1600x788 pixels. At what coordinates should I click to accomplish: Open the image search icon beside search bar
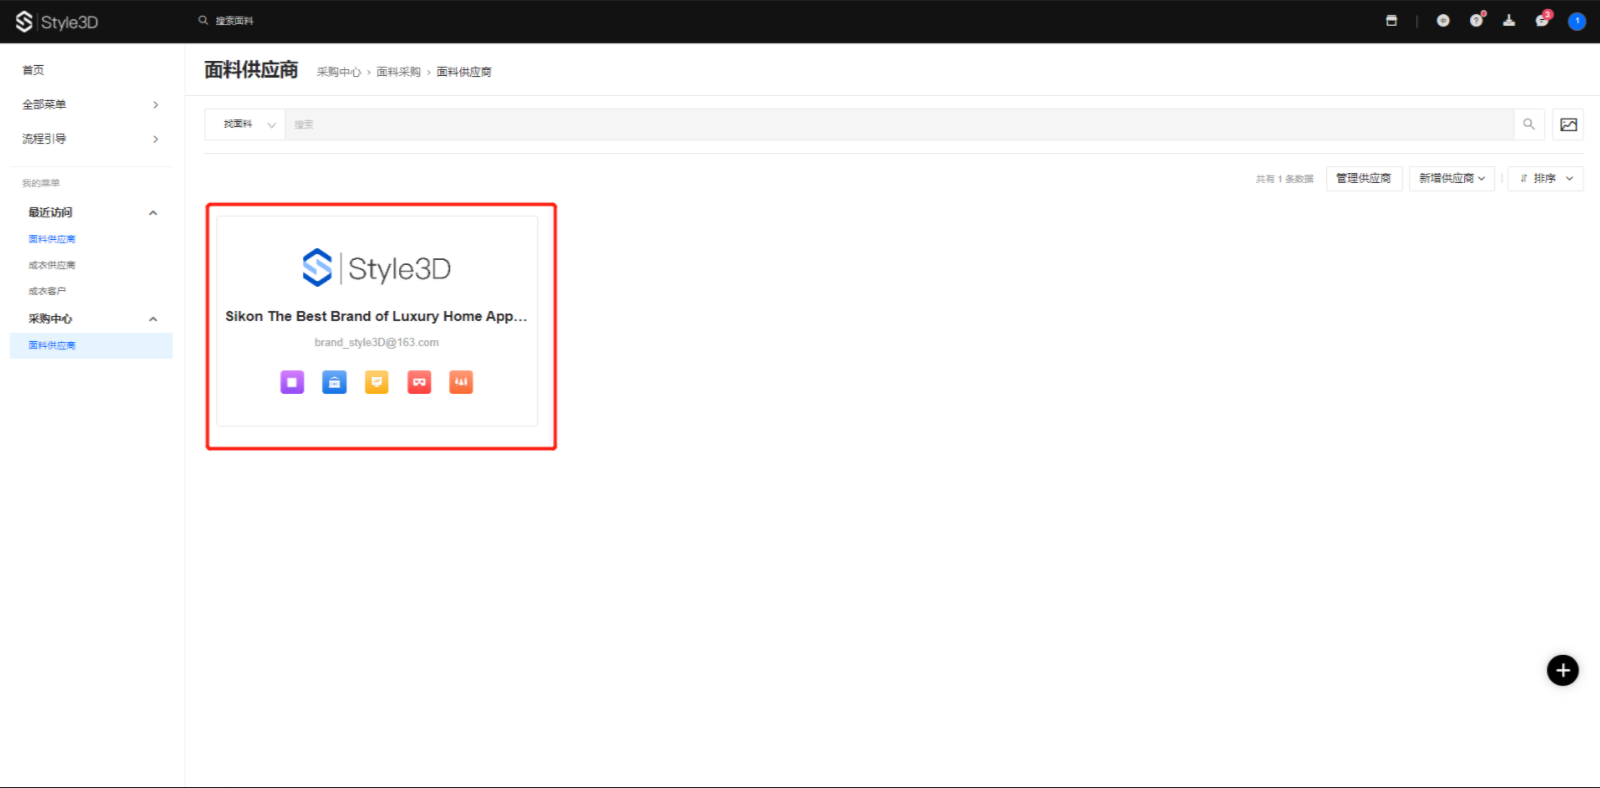1568,125
